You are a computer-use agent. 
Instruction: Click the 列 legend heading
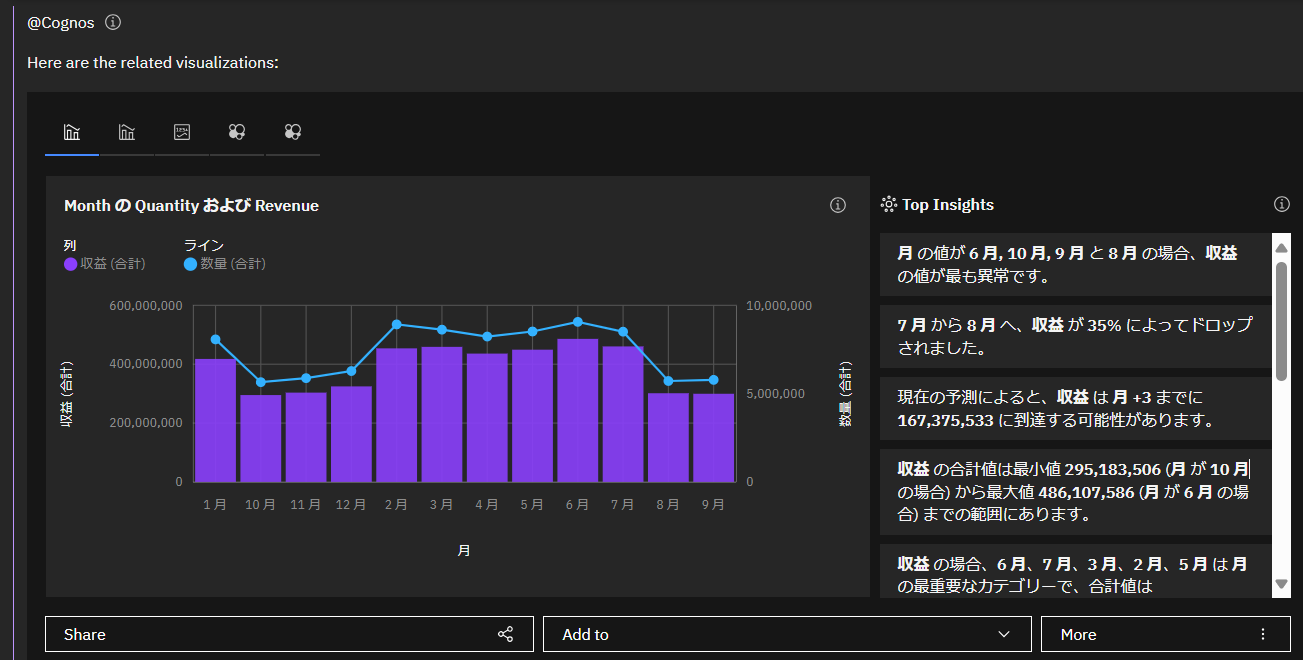(70, 245)
